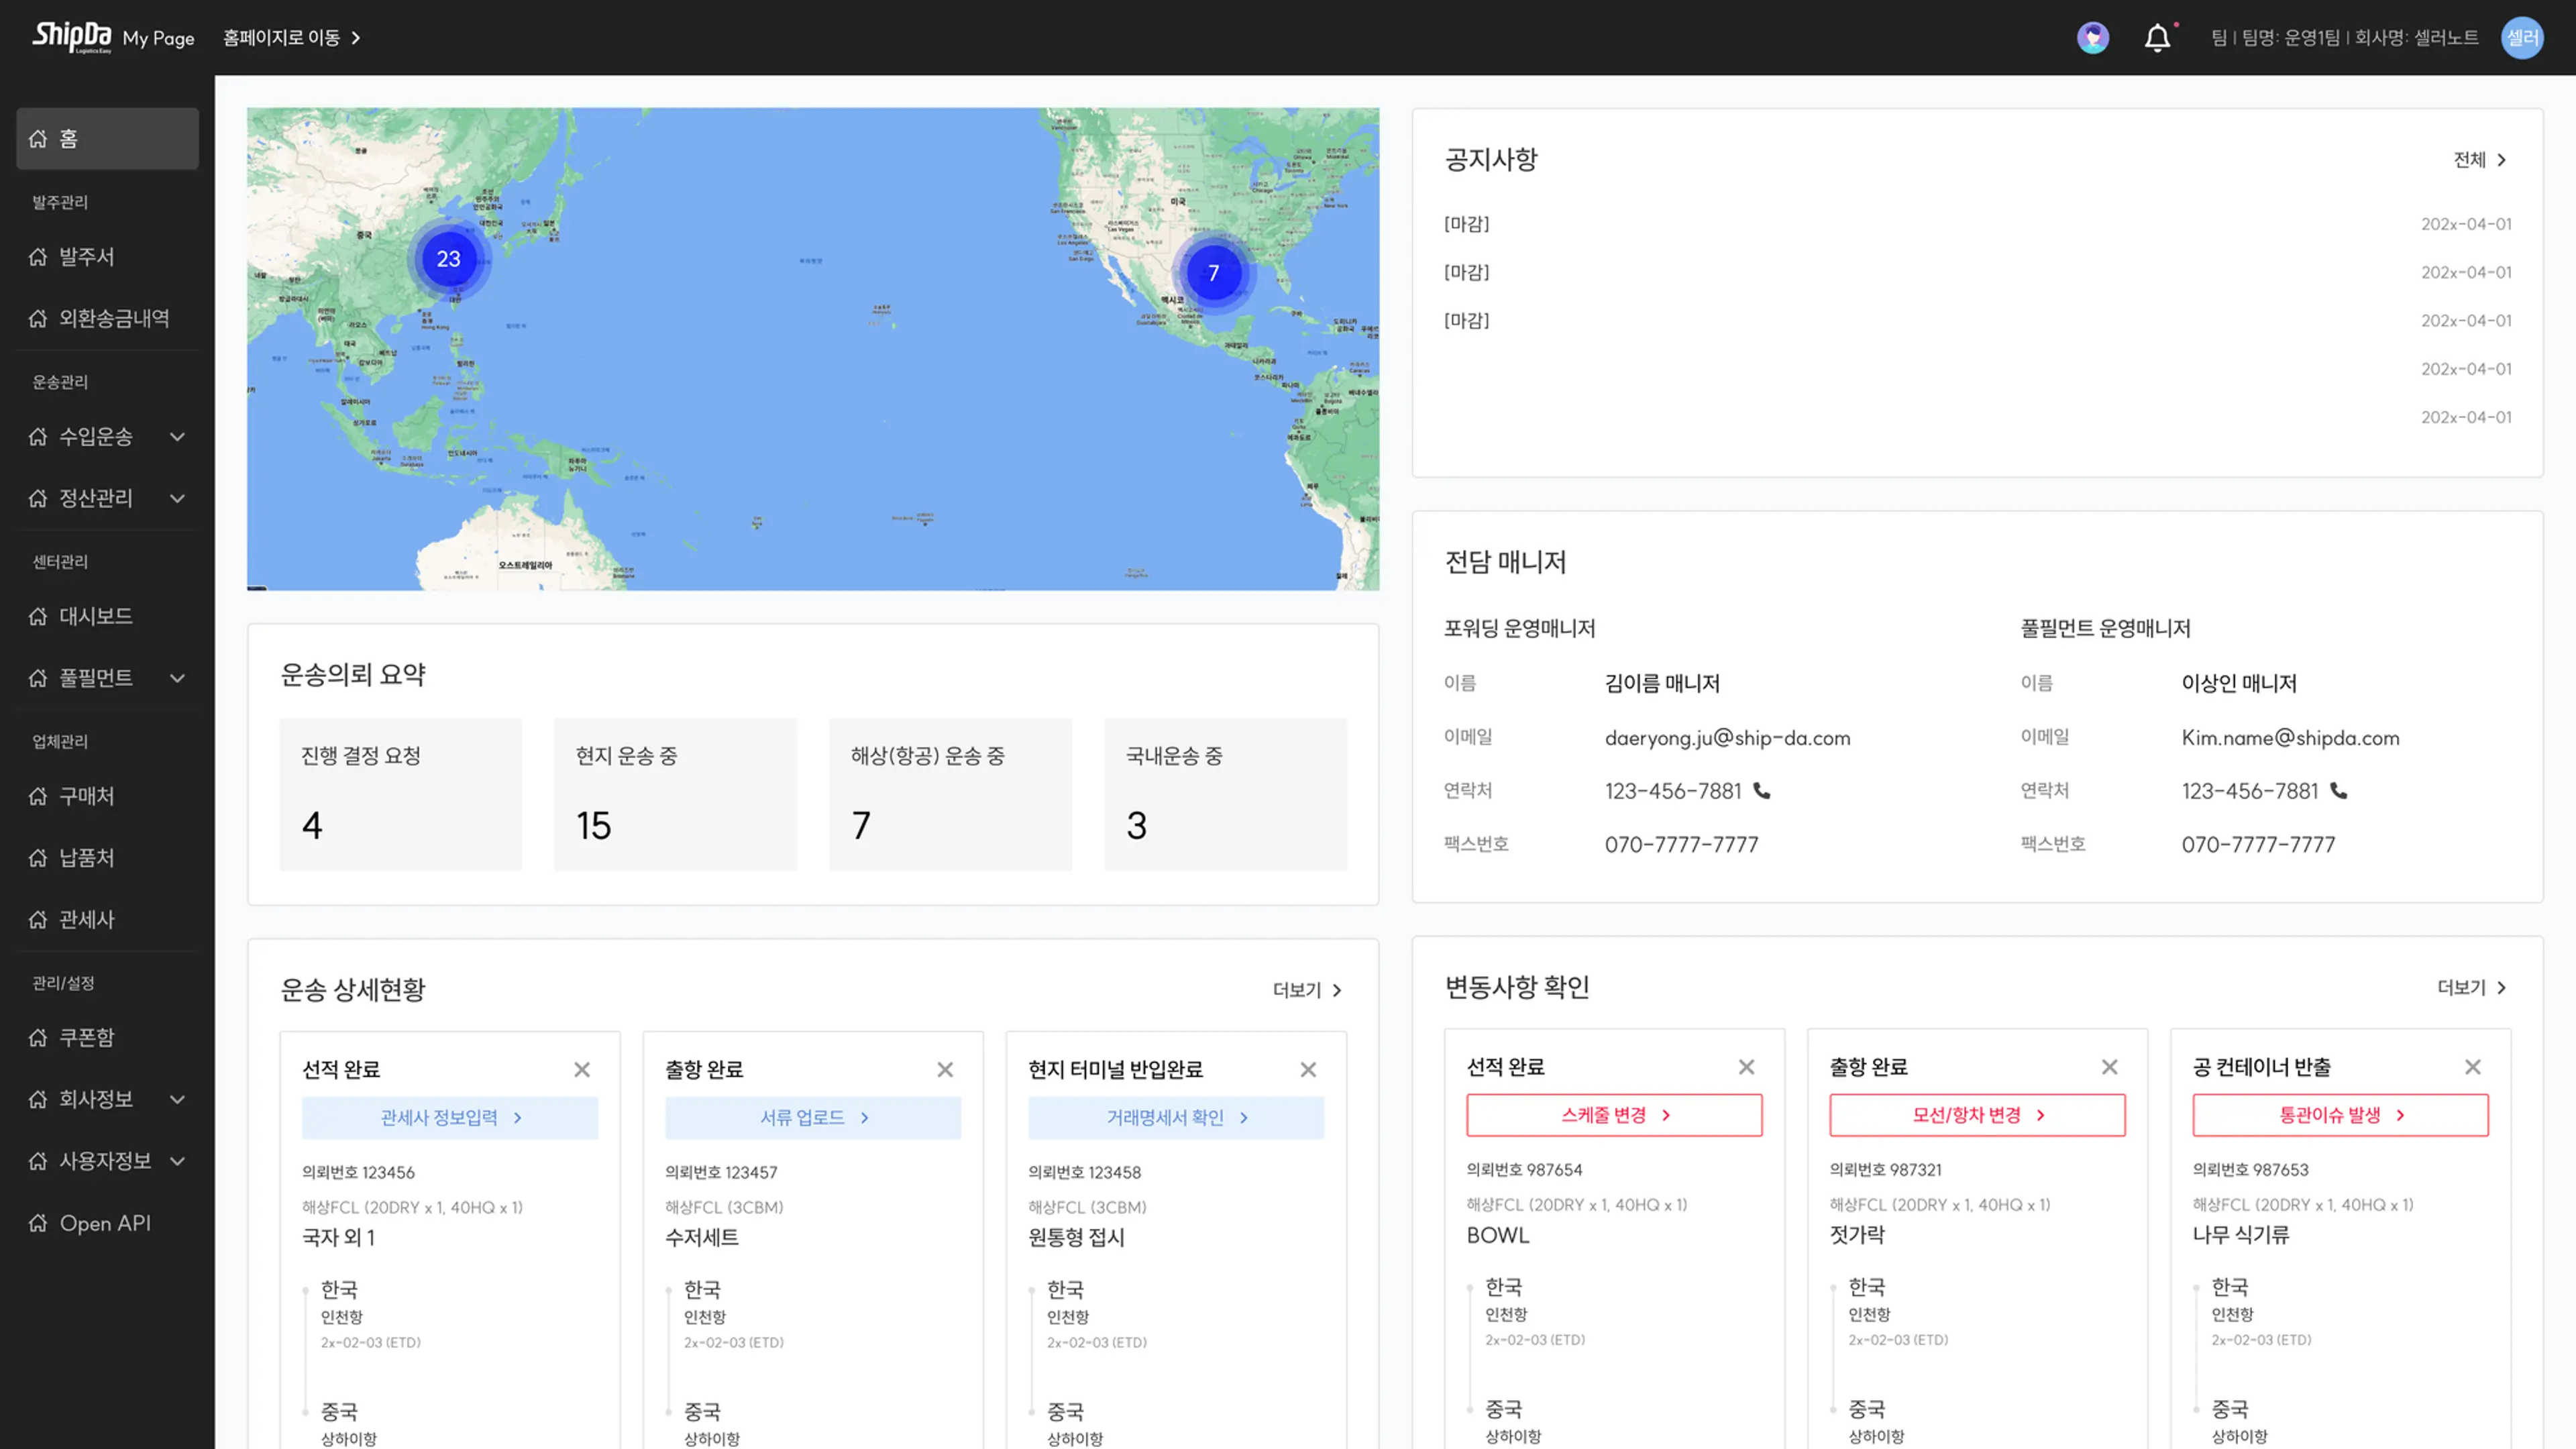Click the icon beside Open API
The height and width of the screenshot is (1449, 2576).
click(x=38, y=1223)
